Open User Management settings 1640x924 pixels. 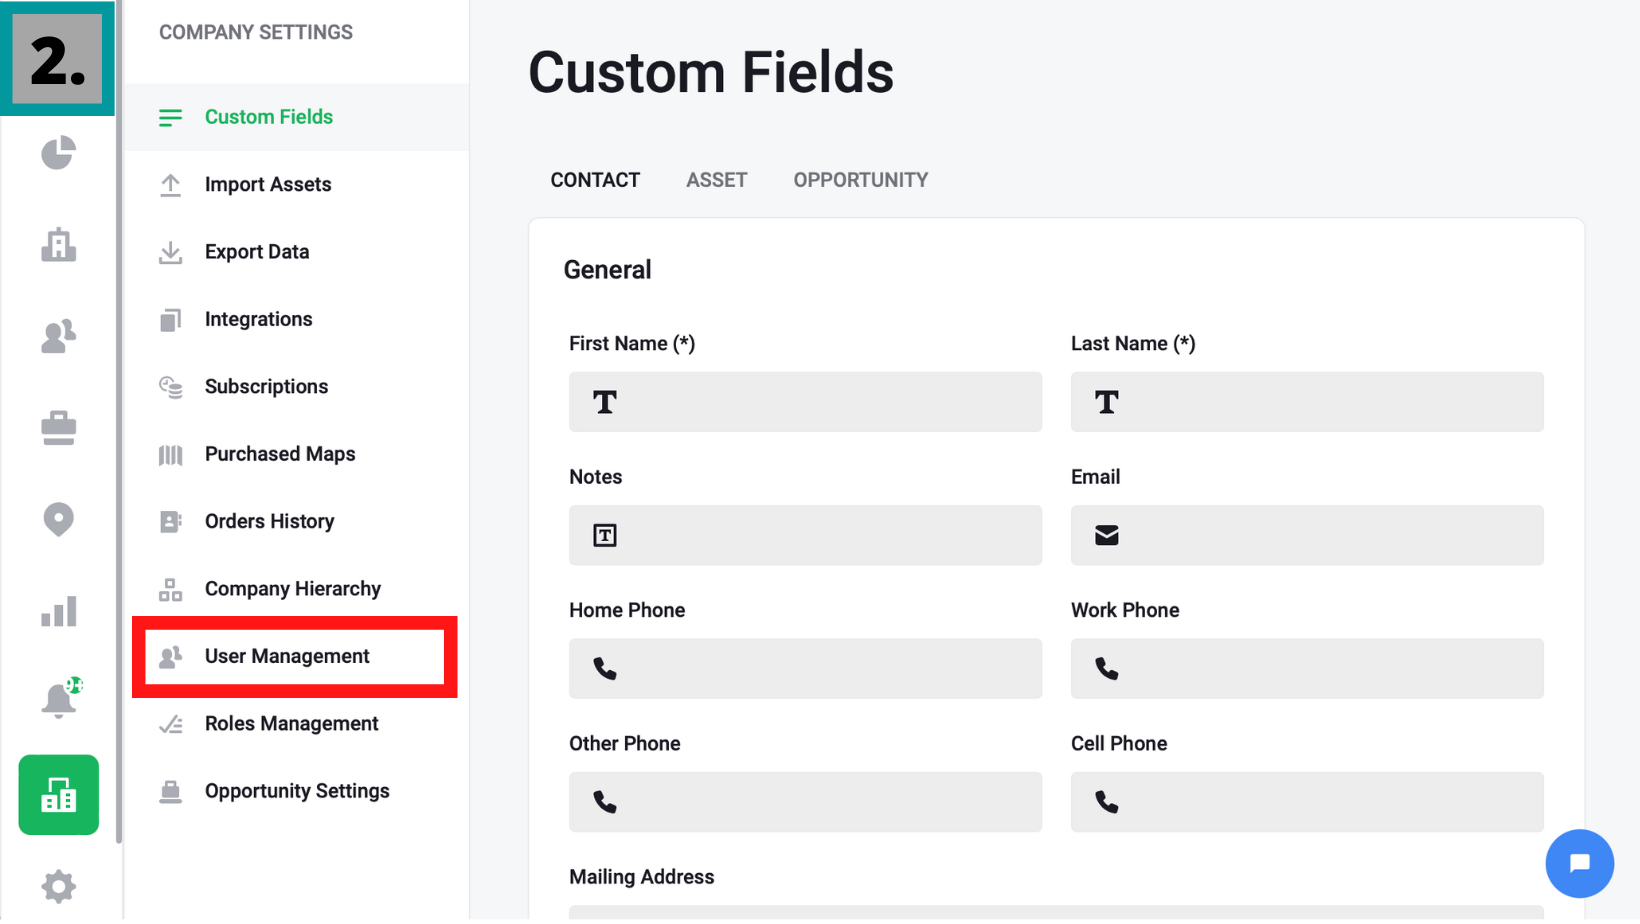[x=287, y=656]
